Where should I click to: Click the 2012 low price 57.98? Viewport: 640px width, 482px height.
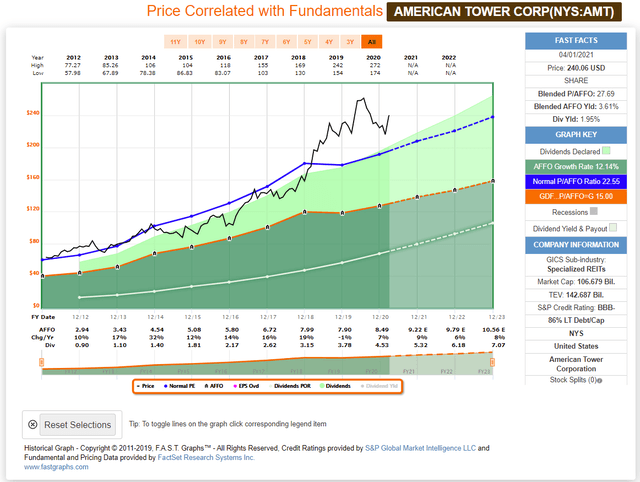(73, 73)
